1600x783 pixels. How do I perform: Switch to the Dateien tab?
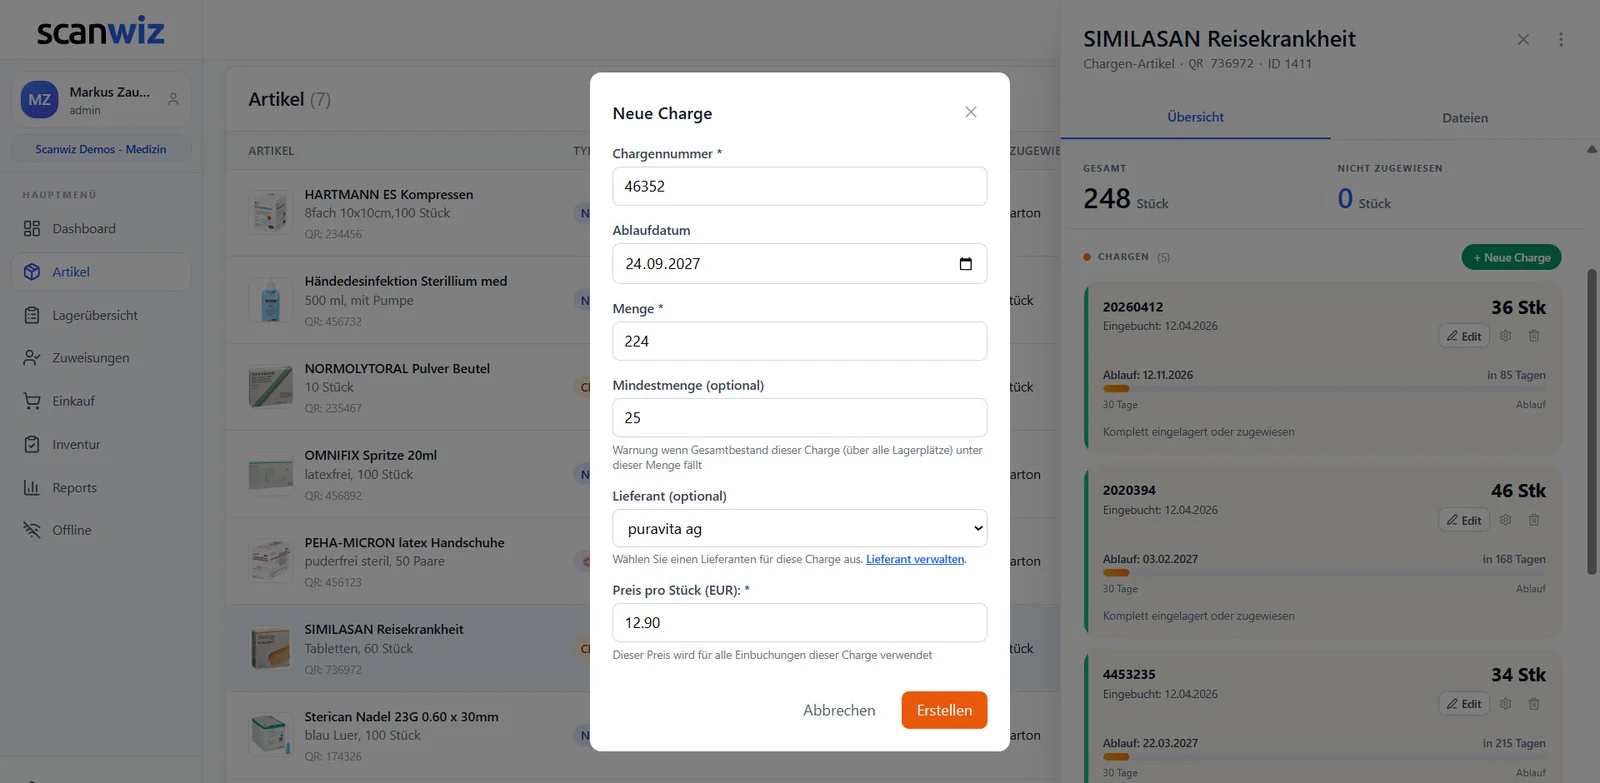1465,118
